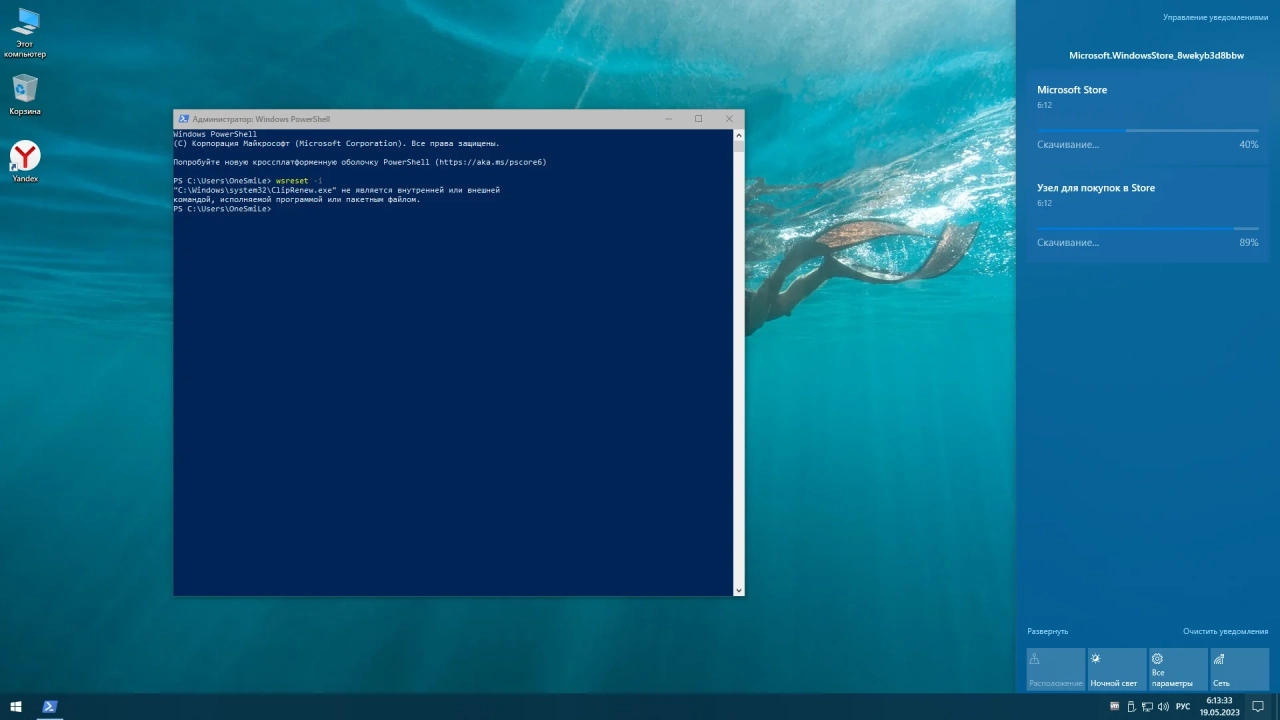The image size is (1280, 720).
Task: Click the '89%' download percentage
Action: coord(1249,243)
